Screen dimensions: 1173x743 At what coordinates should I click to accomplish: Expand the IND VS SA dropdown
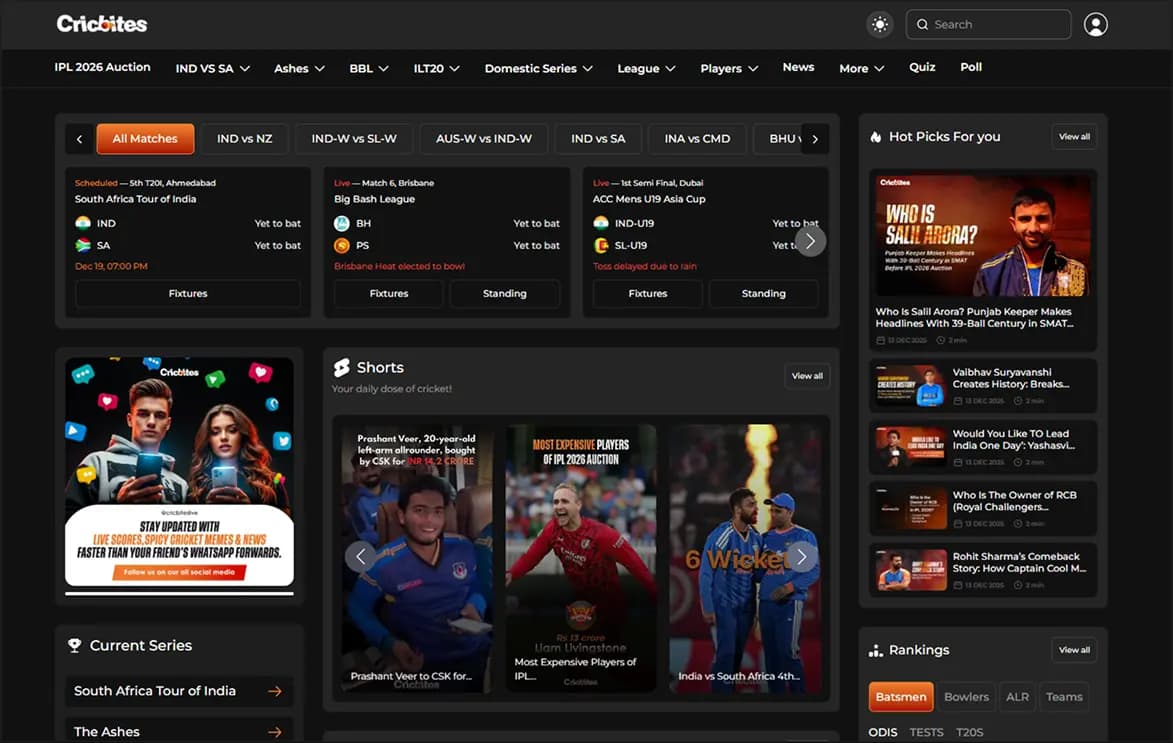(x=212, y=69)
